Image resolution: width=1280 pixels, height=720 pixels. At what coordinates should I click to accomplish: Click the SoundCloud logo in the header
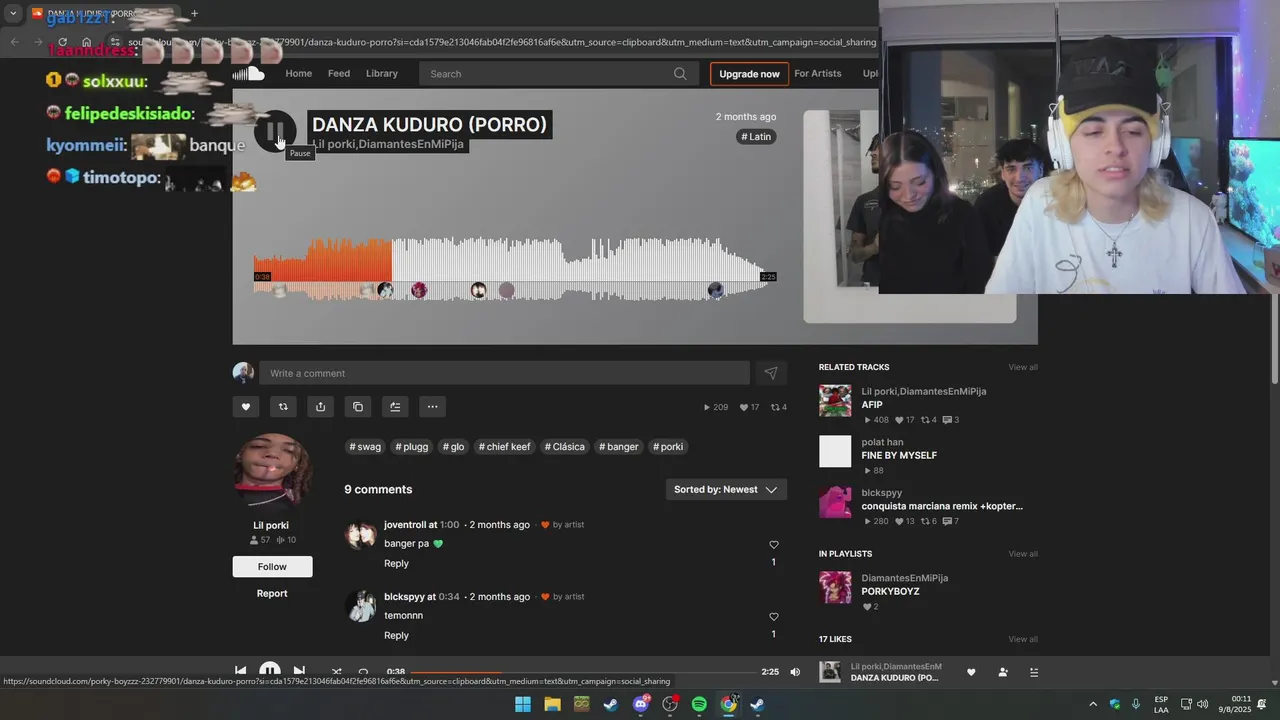pos(249,74)
